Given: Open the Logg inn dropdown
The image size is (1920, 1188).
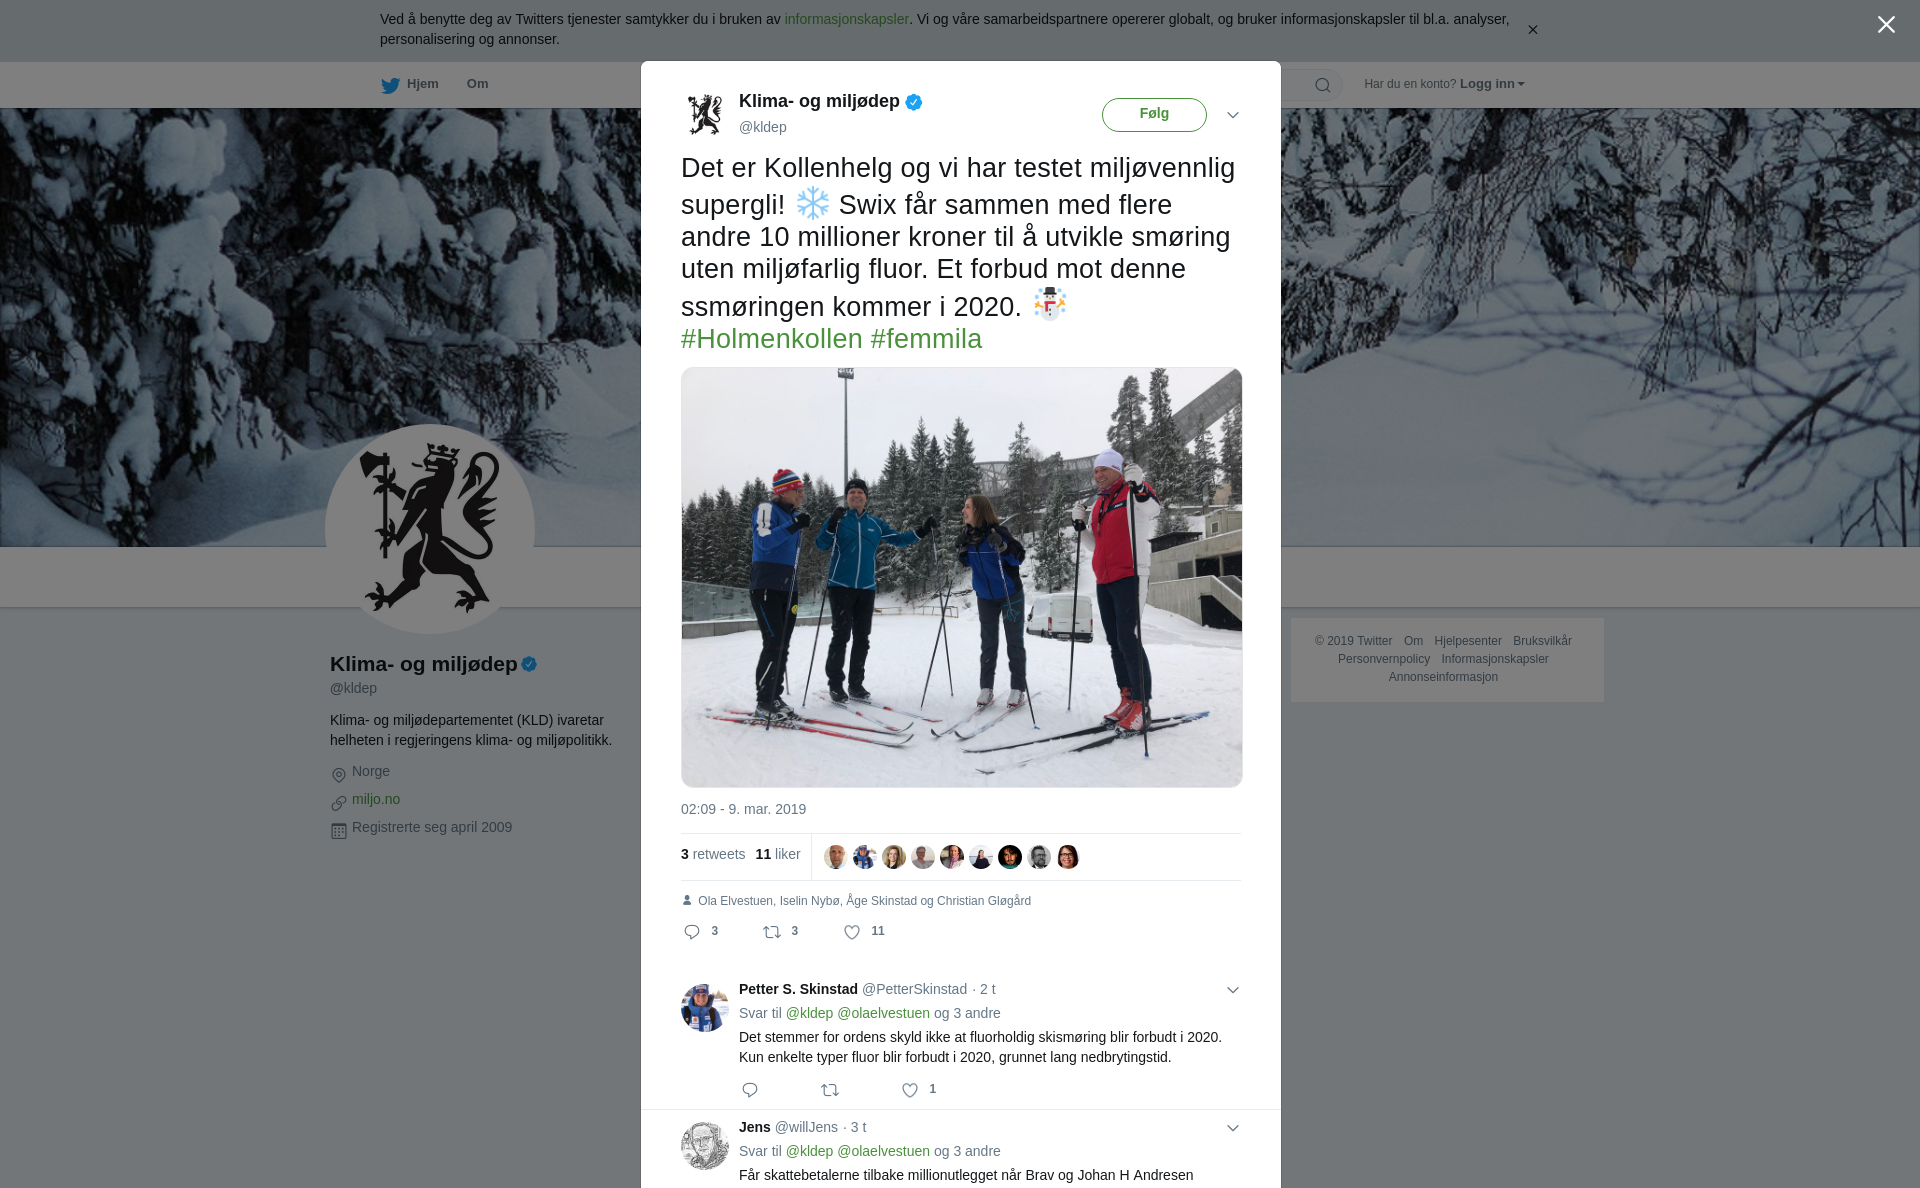Looking at the screenshot, I should [1491, 84].
